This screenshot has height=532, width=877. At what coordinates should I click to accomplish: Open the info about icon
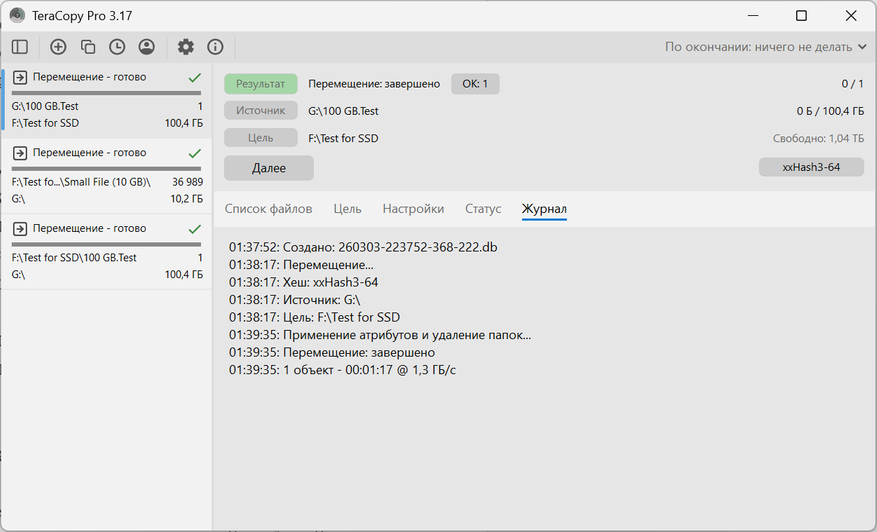click(215, 47)
